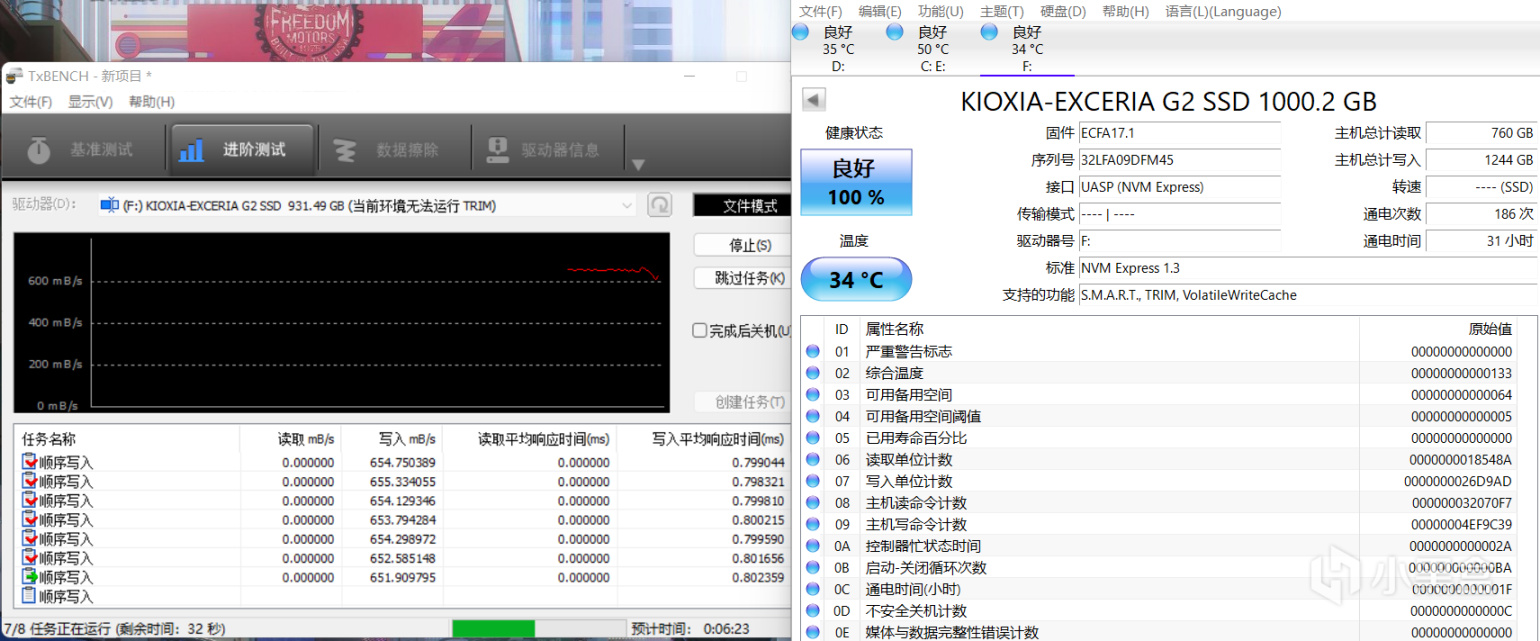Viewport: 1540px width, 641px height.
Task: Click the 主机总计读取 value 760 GB
Action: pyautogui.click(x=1481, y=133)
